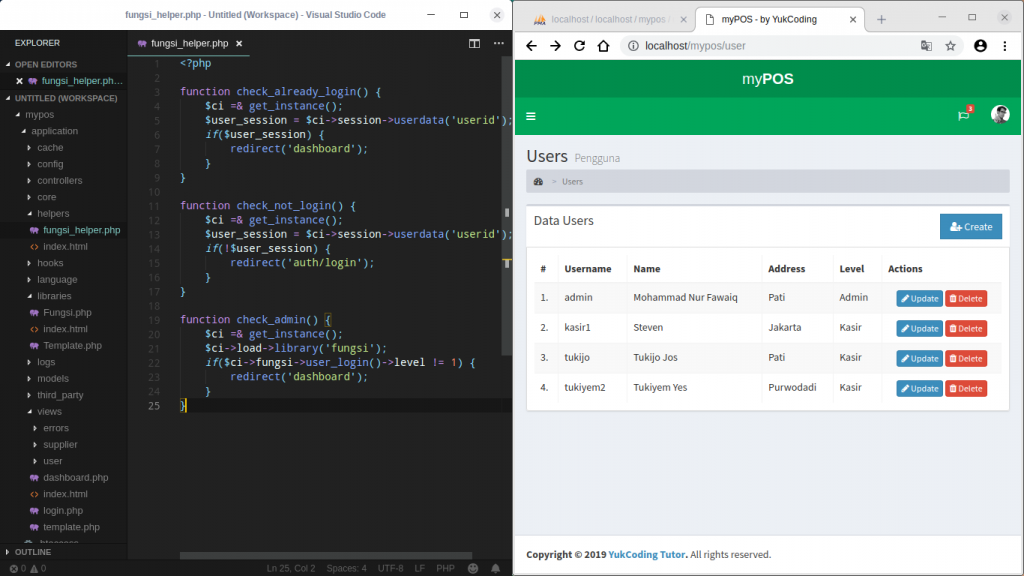The height and width of the screenshot is (576, 1024).
Task: Expand the models folder in explorer
Action: coord(52,378)
